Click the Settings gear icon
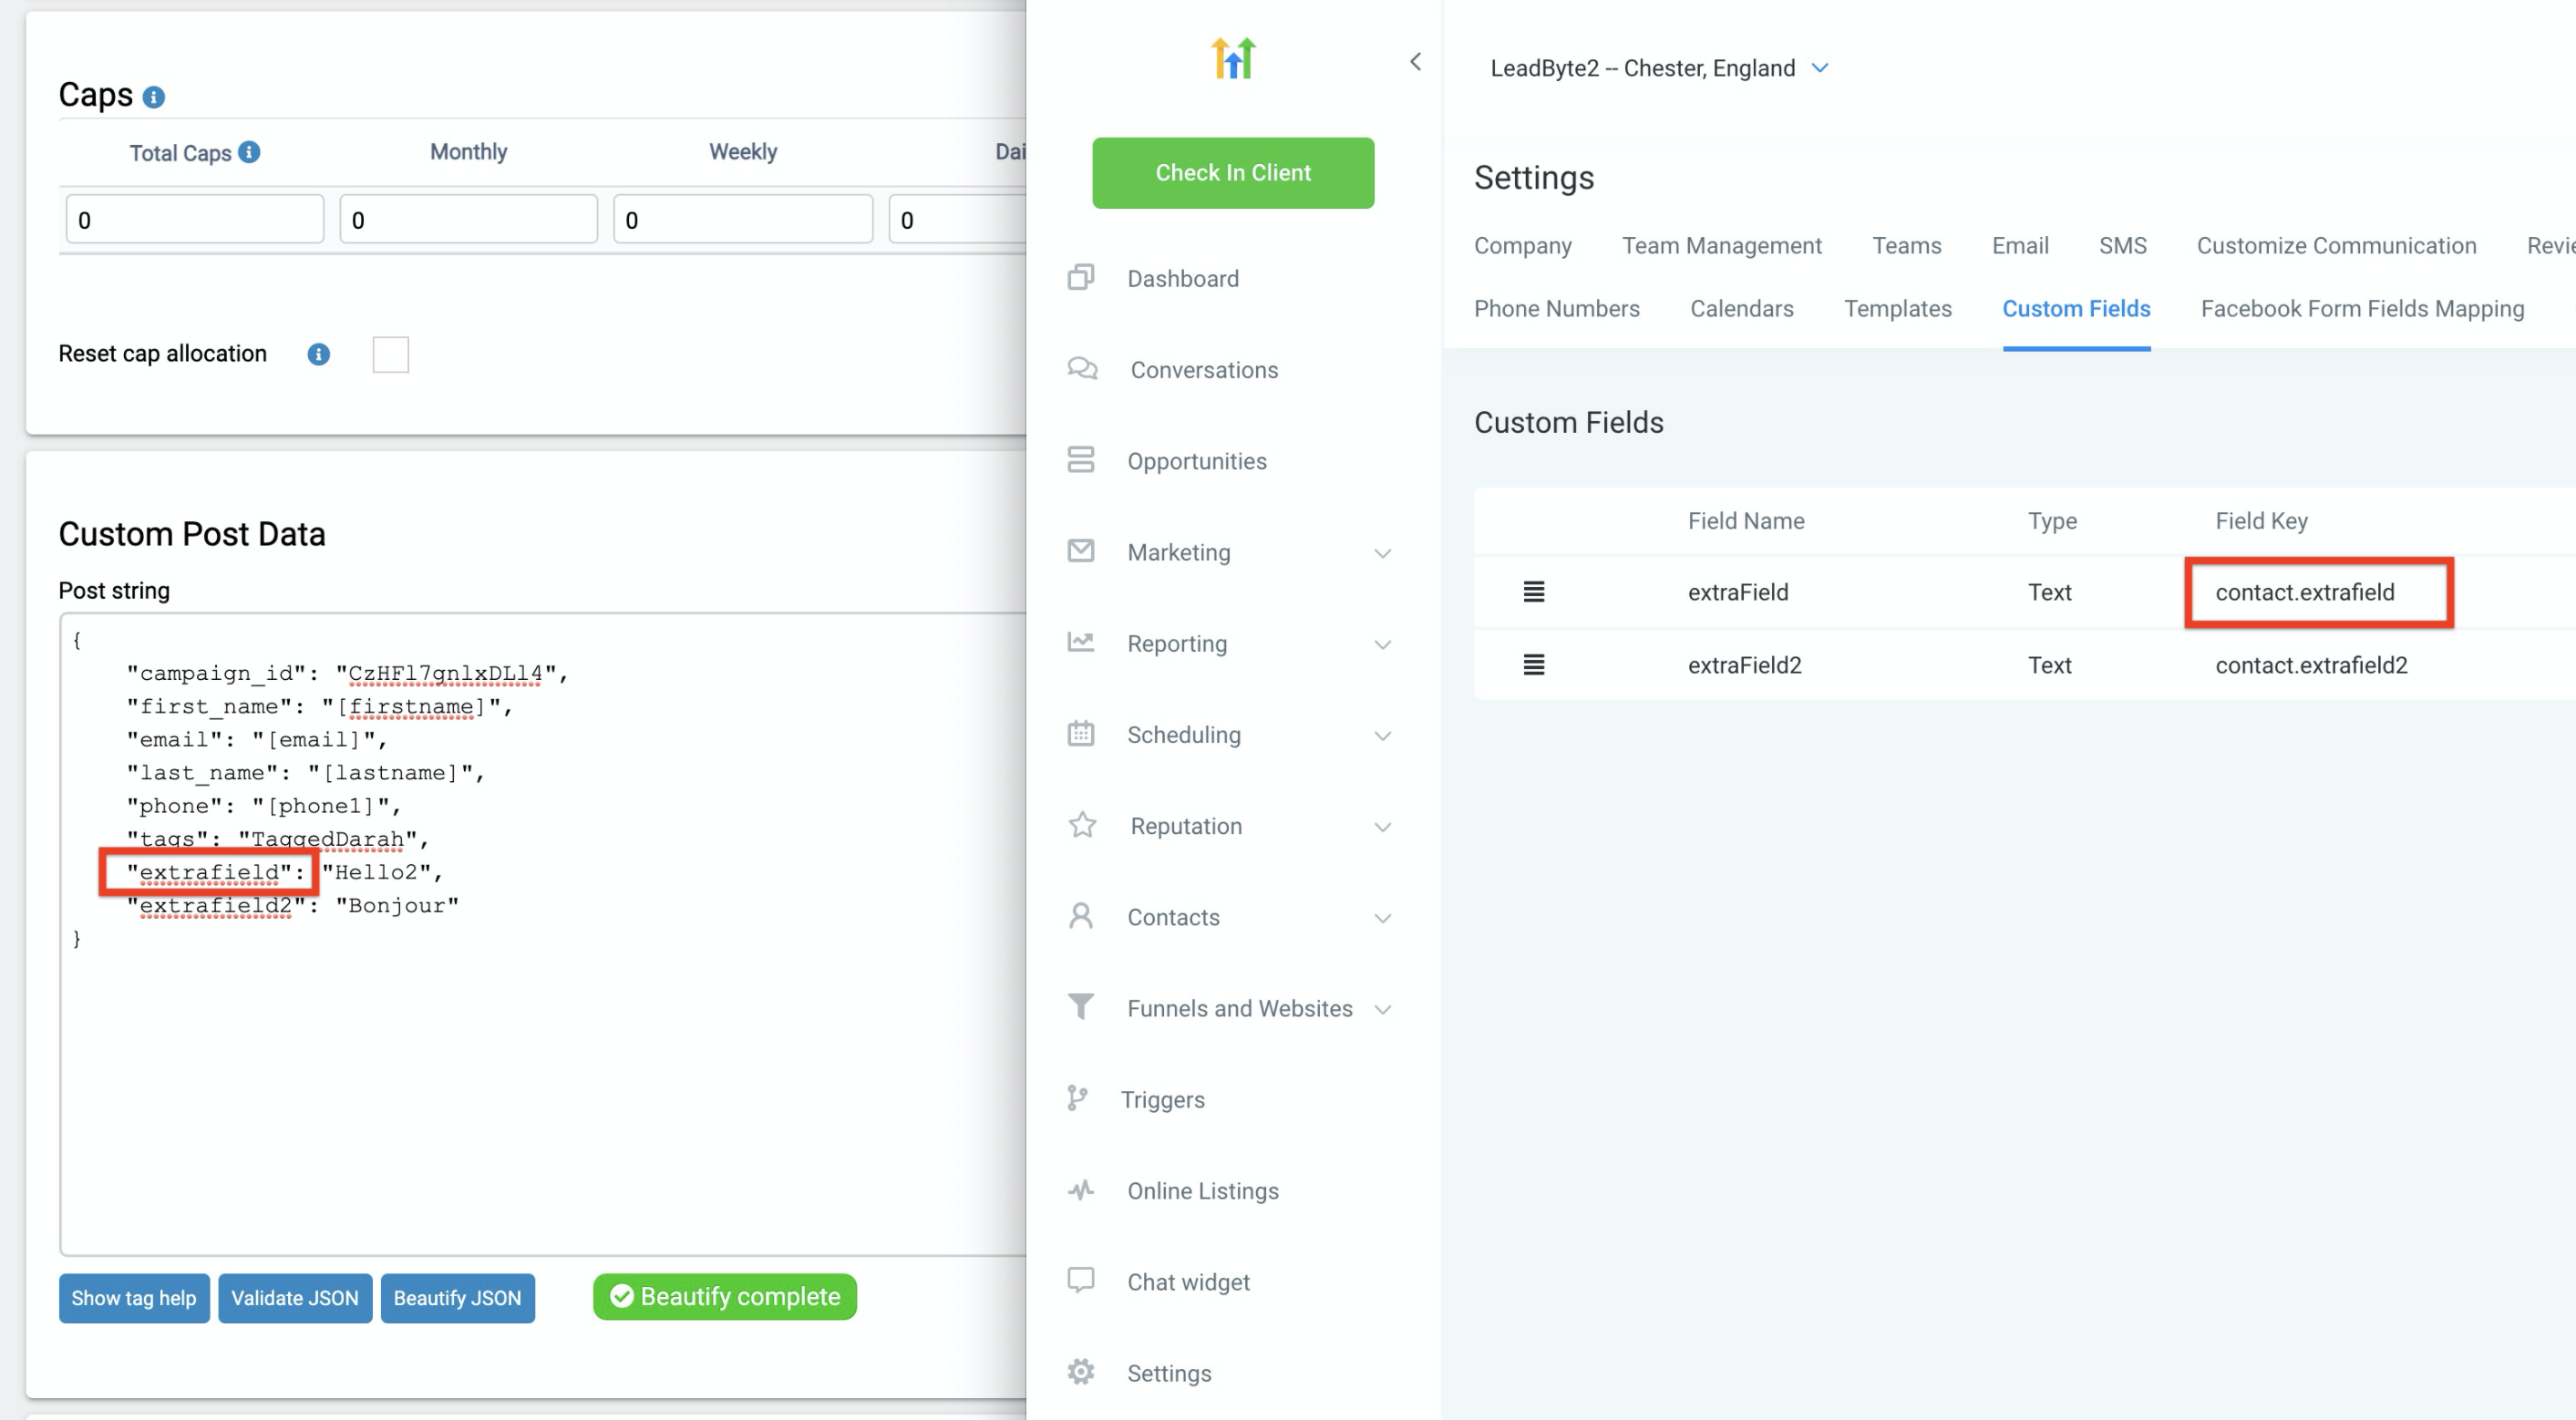Screen dimensions: 2576x1420 pos(1081,1372)
